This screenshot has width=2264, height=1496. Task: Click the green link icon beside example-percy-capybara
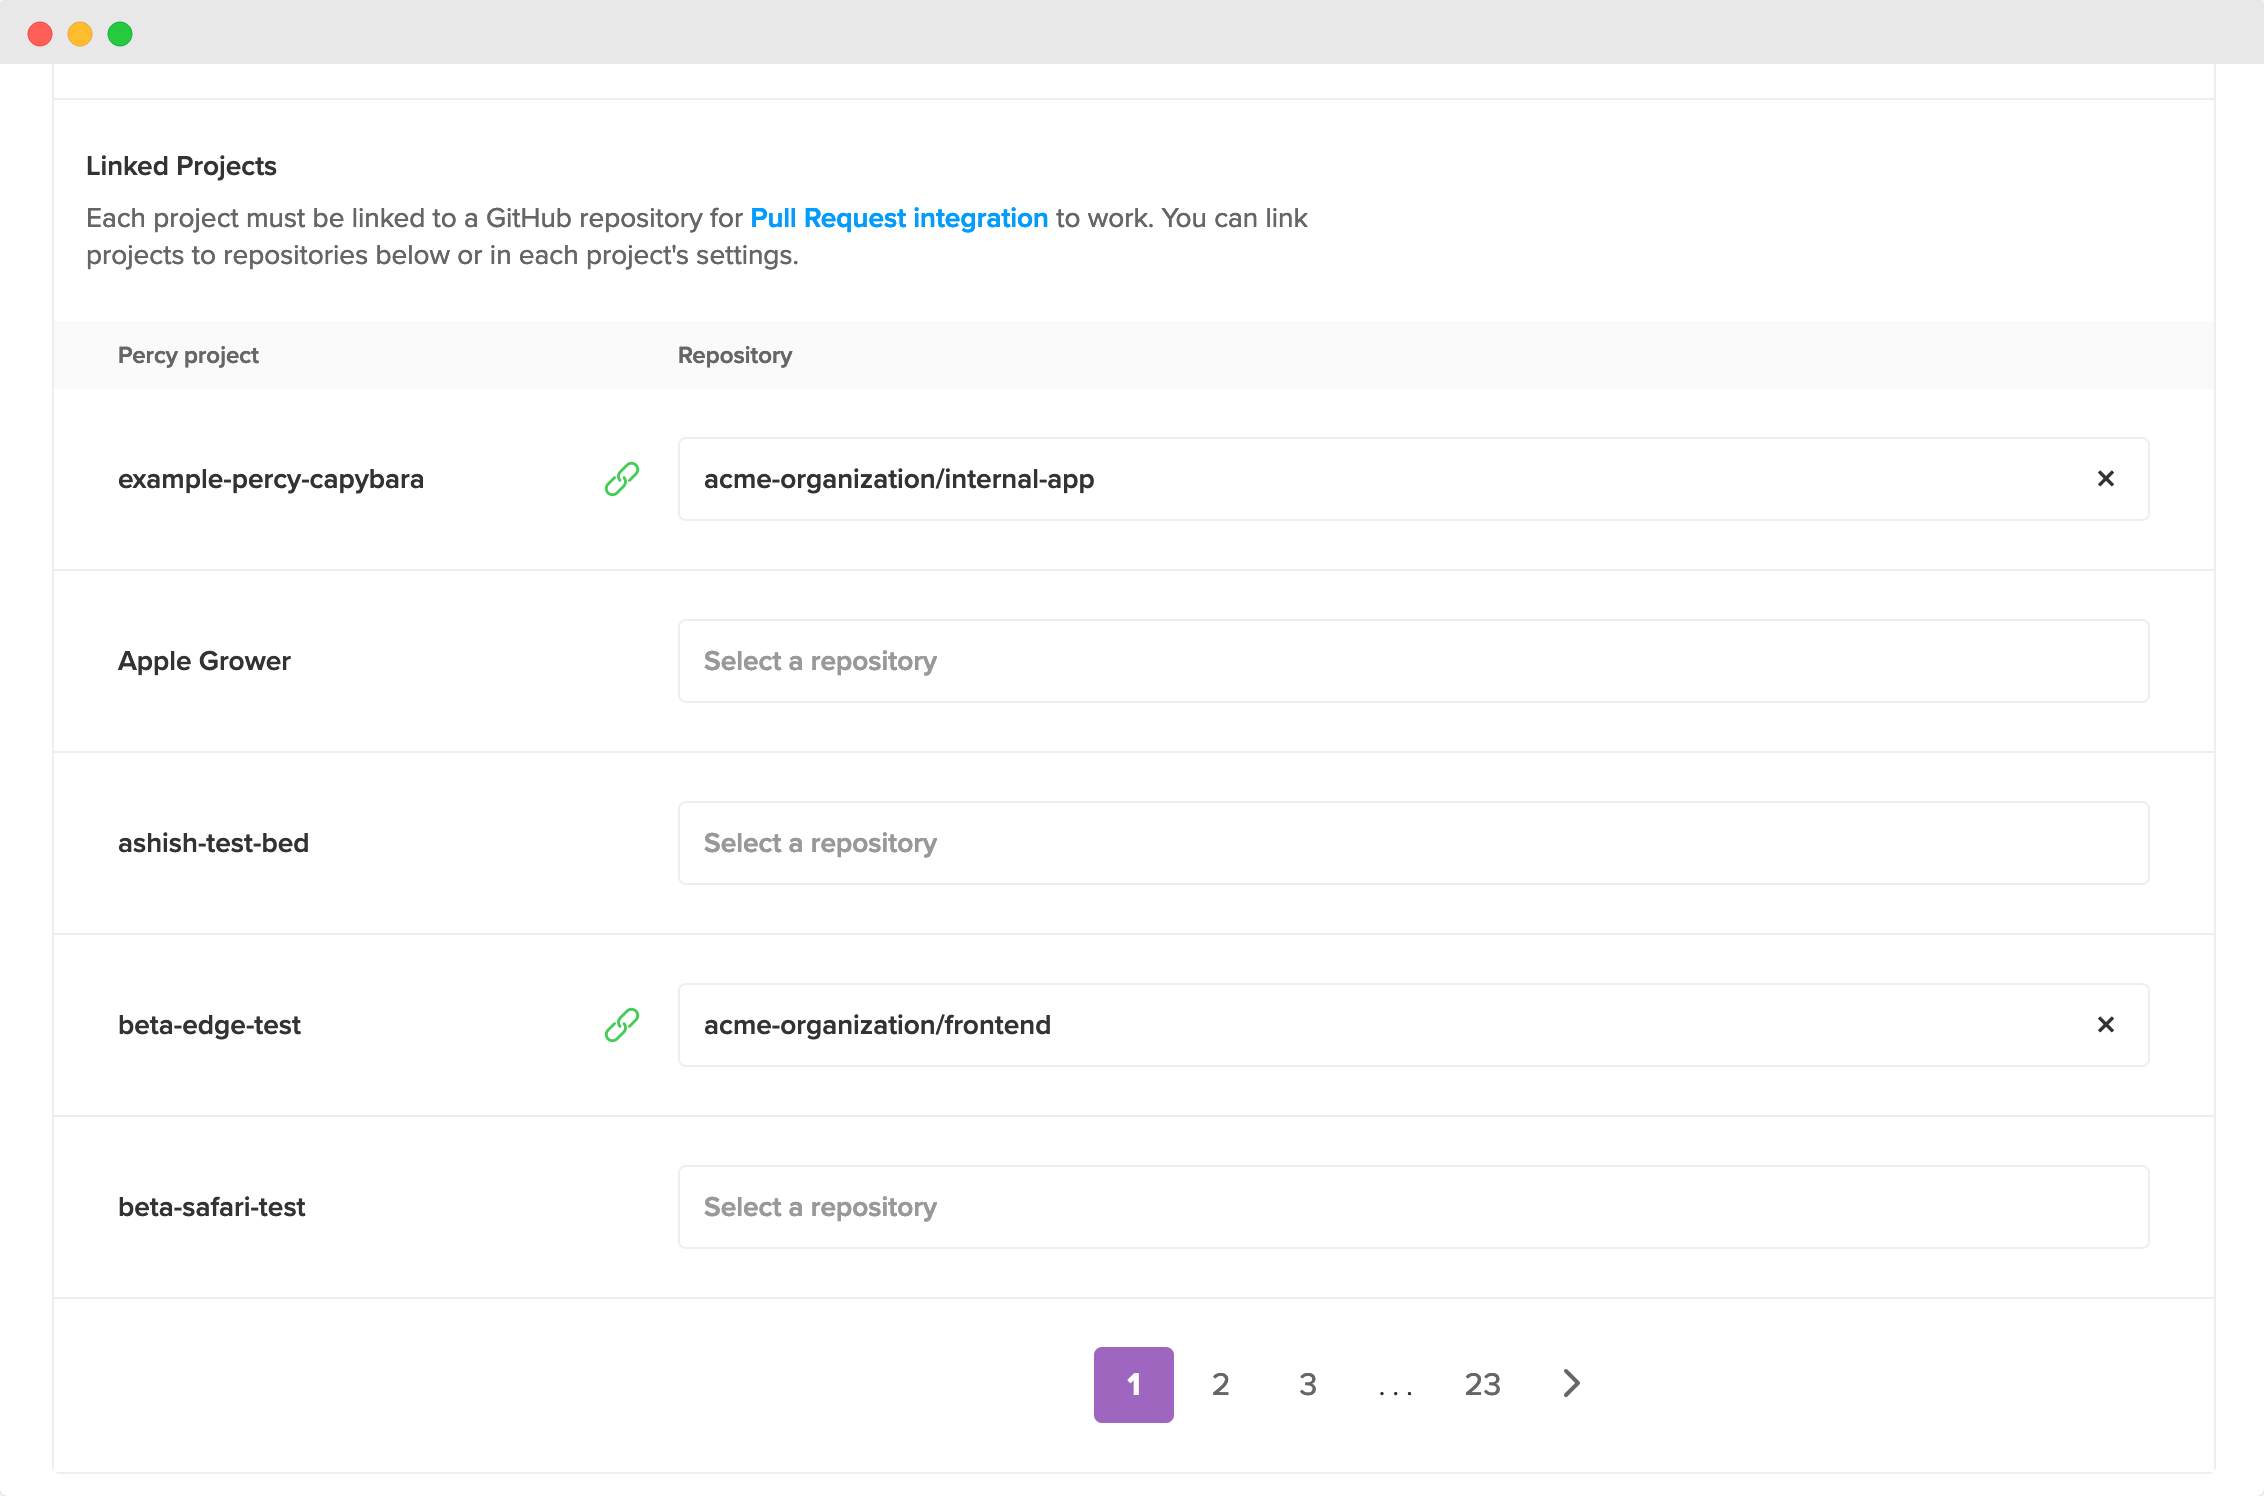click(x=621, y=479)
